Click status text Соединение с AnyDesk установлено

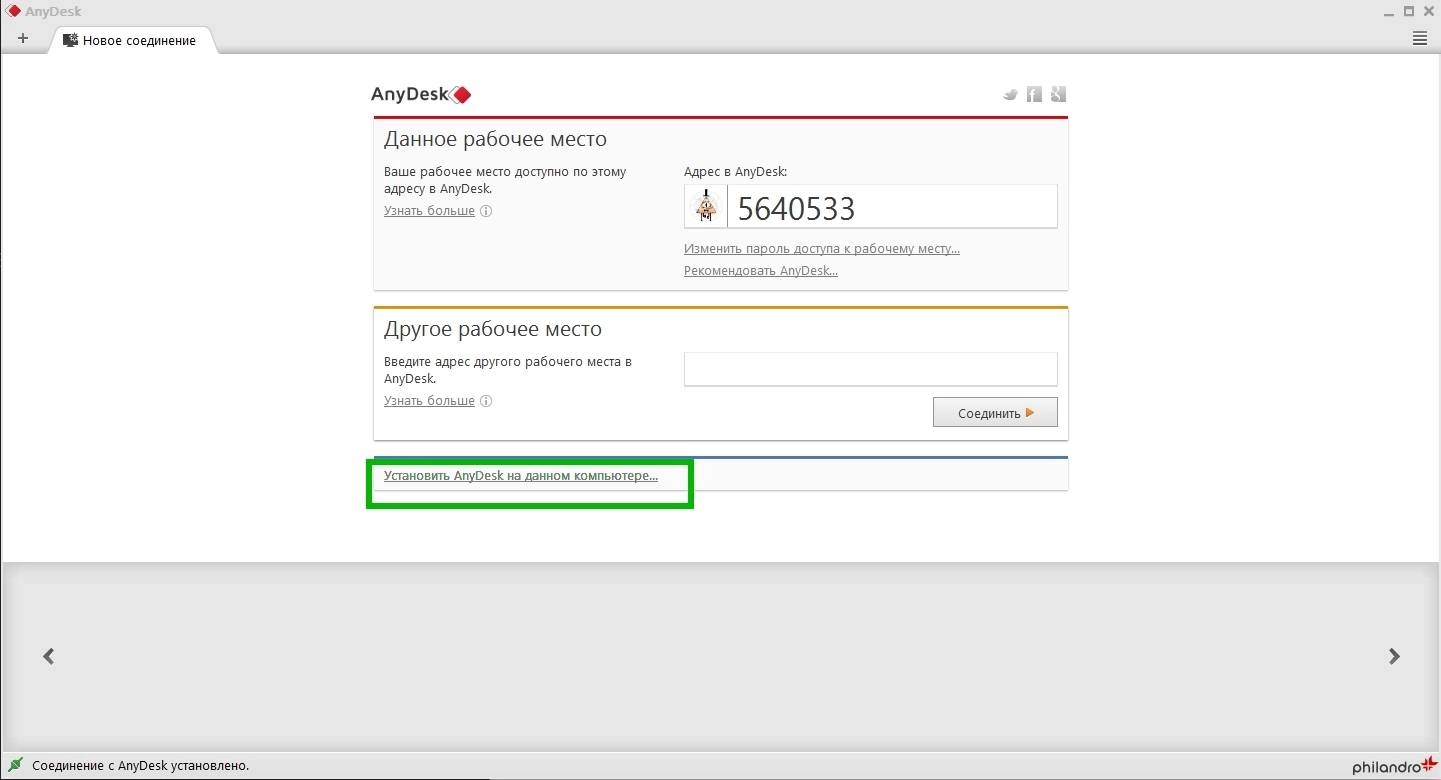(x=141, y=766)
